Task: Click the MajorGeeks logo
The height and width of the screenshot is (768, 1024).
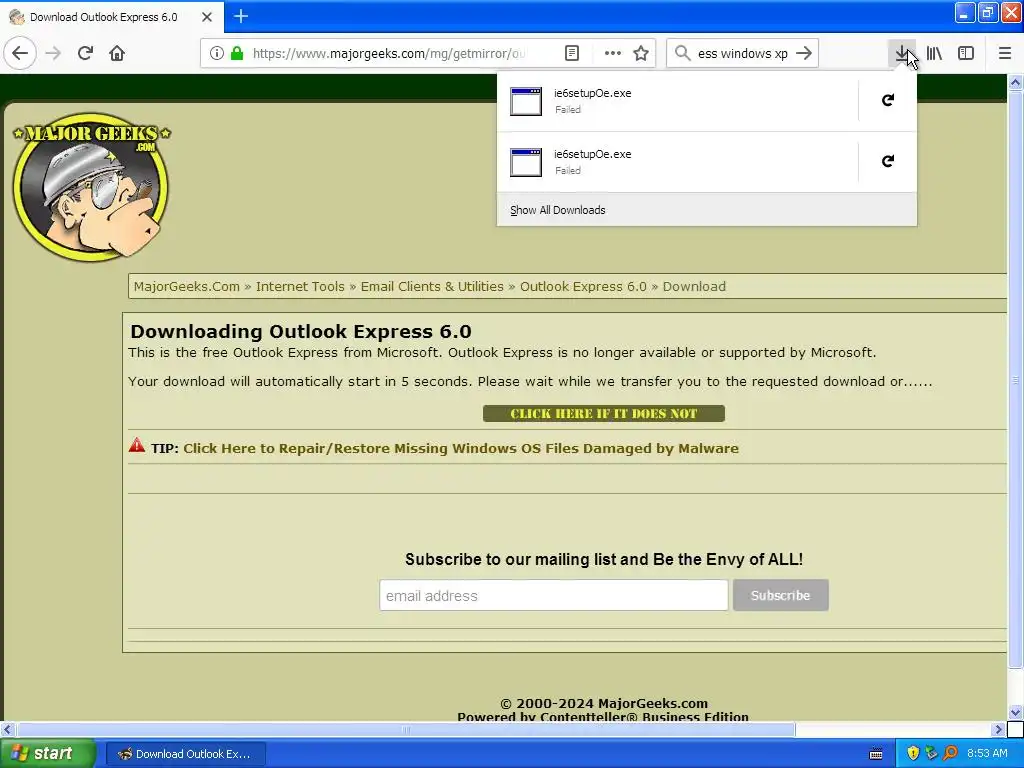Action: 91,187
